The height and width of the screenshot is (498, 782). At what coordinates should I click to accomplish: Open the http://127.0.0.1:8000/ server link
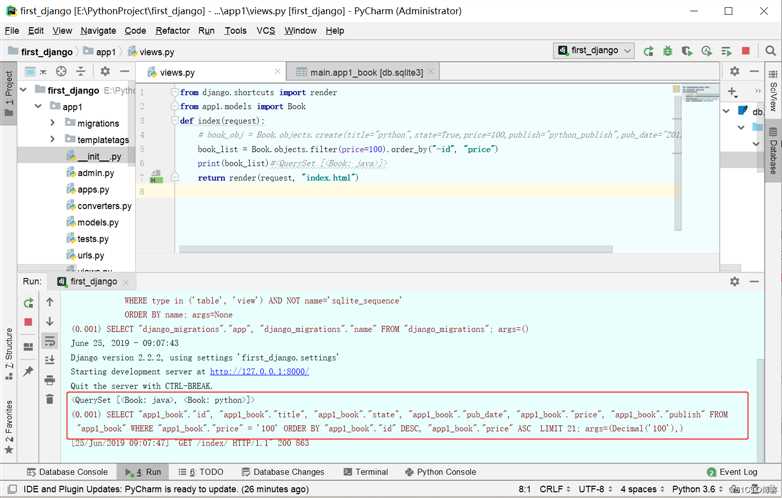click(x=259, y=371)
